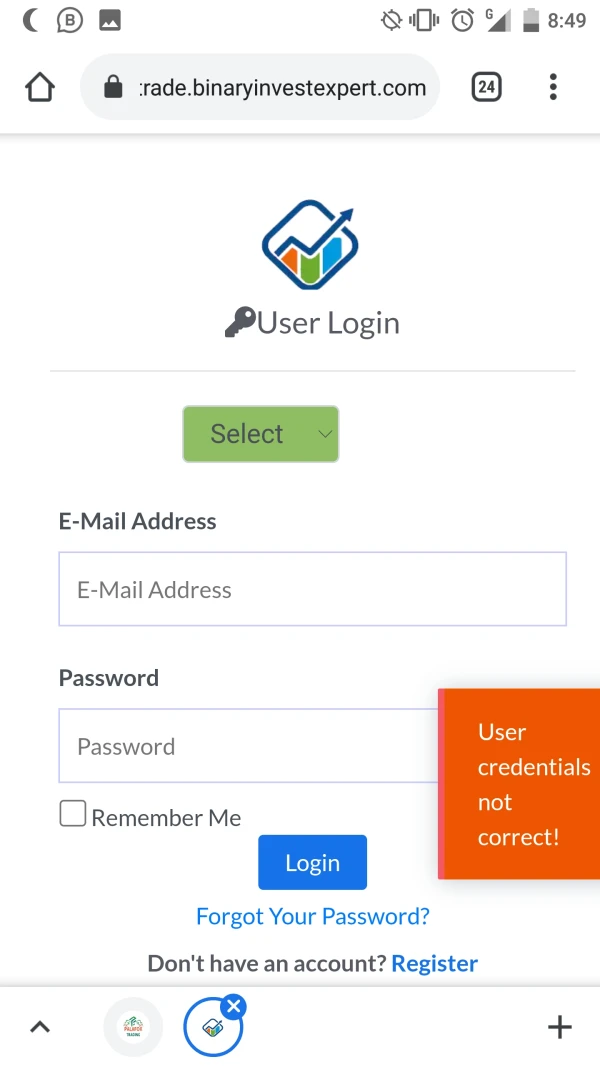Focus the E-Mail Address input field
Screen dimensions: 600x1067
pyautogui.click(x=312, y=589)
